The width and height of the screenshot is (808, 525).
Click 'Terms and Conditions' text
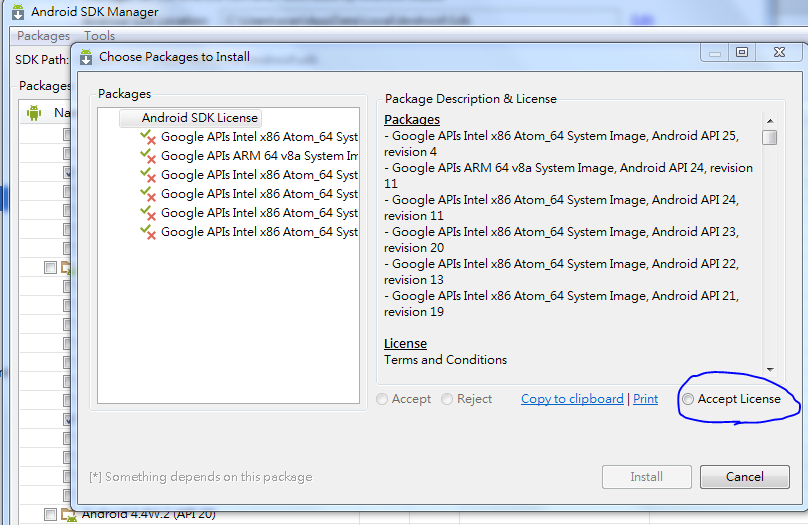pyautogui.click(x=445, y=360)
